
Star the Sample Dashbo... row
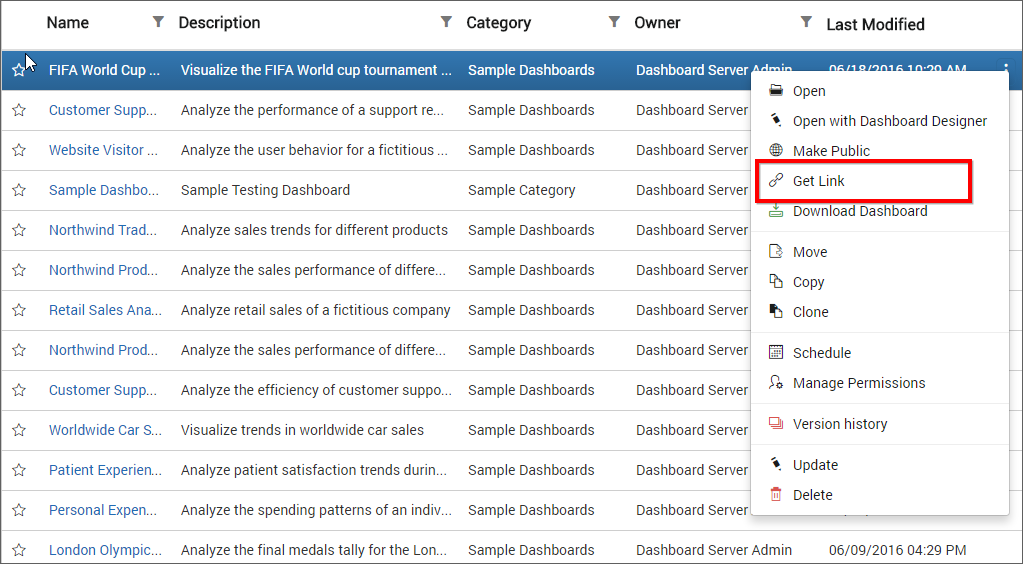point(19,190)
